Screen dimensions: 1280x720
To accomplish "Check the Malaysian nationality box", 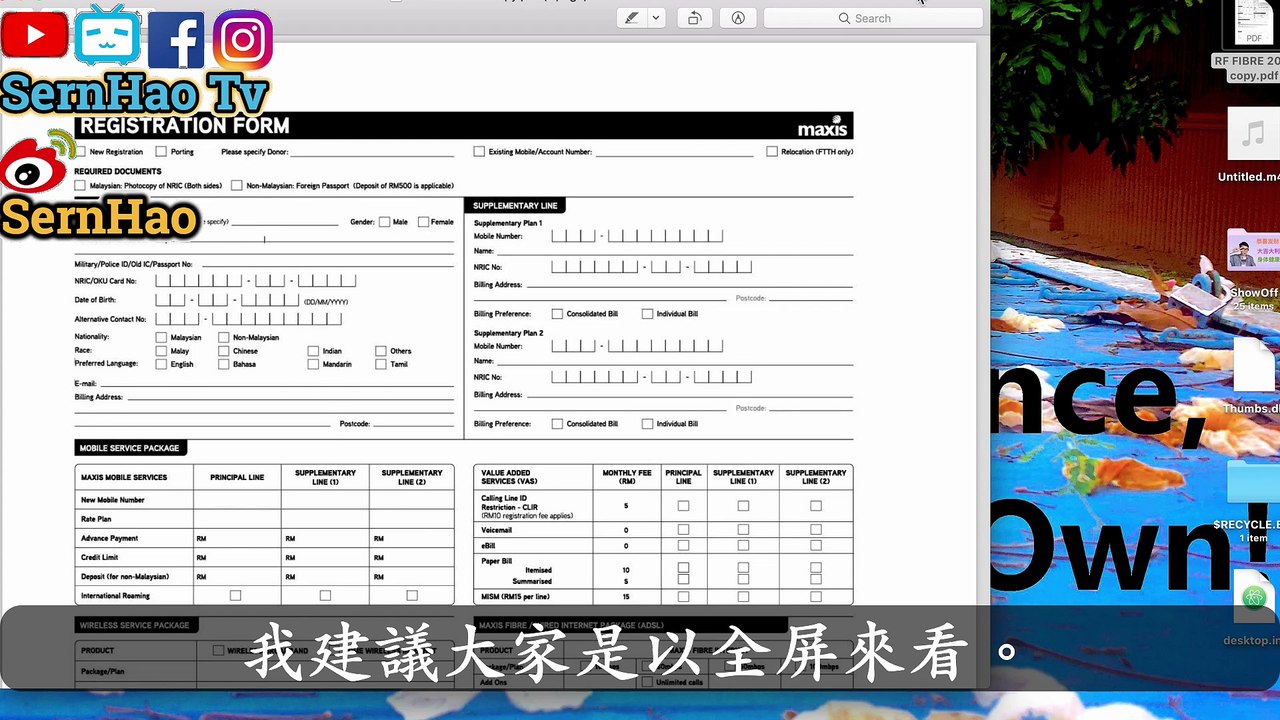I will [161, 338].
